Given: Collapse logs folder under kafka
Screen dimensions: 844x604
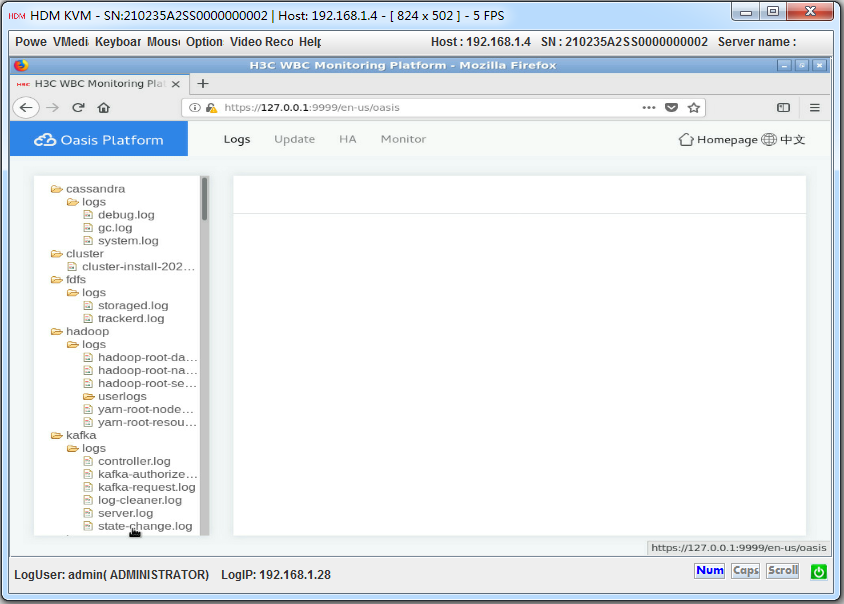Looking at the screenshot, I should coord(73,448).
